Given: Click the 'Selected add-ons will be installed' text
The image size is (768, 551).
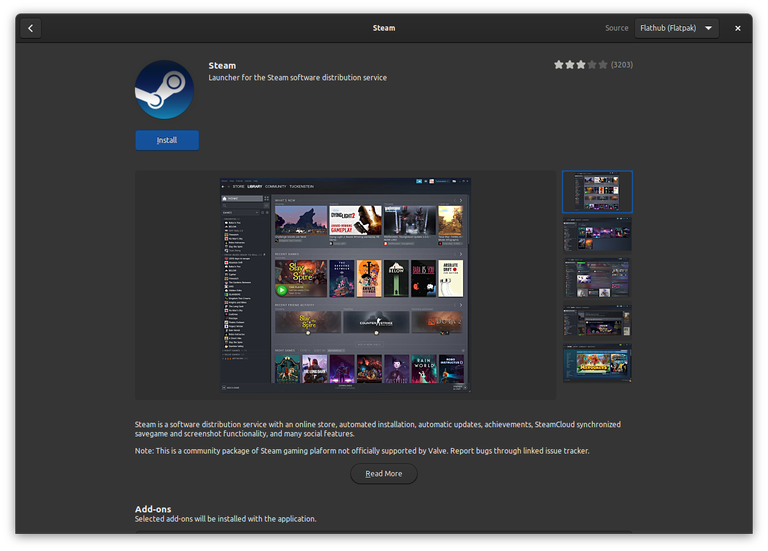Looking at the screenshot, I should [225, 519].
